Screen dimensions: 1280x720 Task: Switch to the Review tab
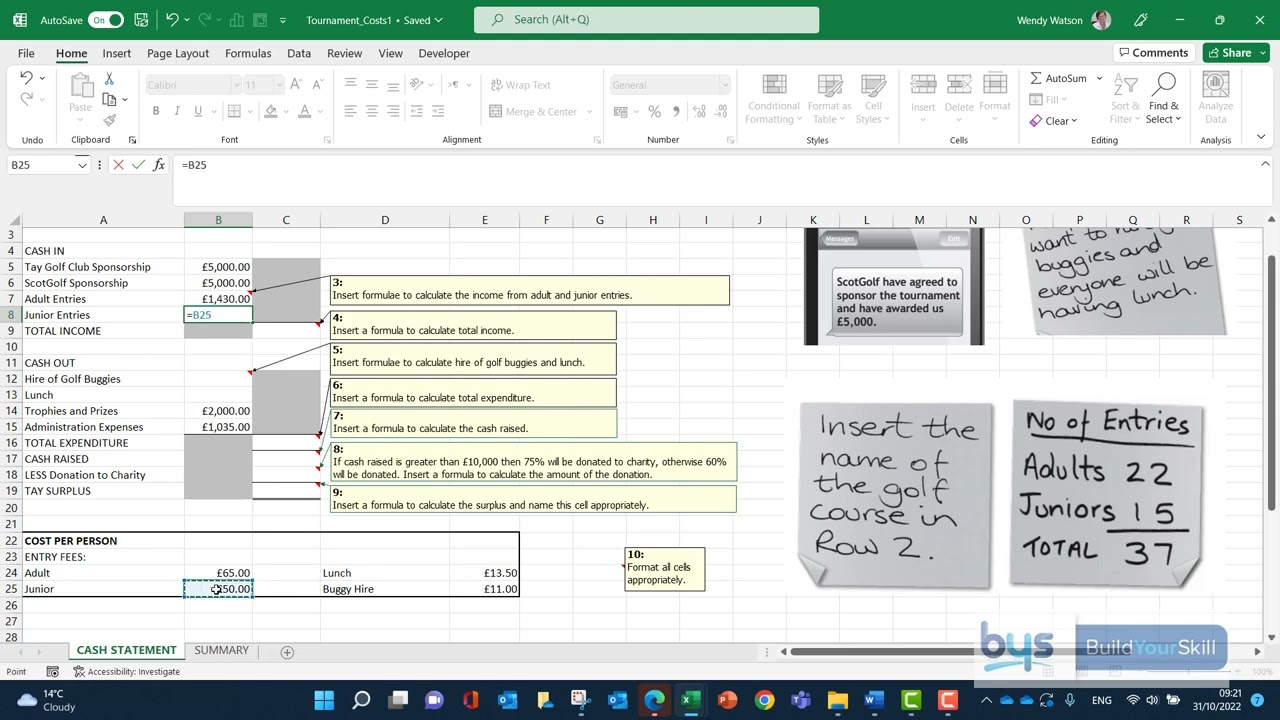tap(344, 53)
